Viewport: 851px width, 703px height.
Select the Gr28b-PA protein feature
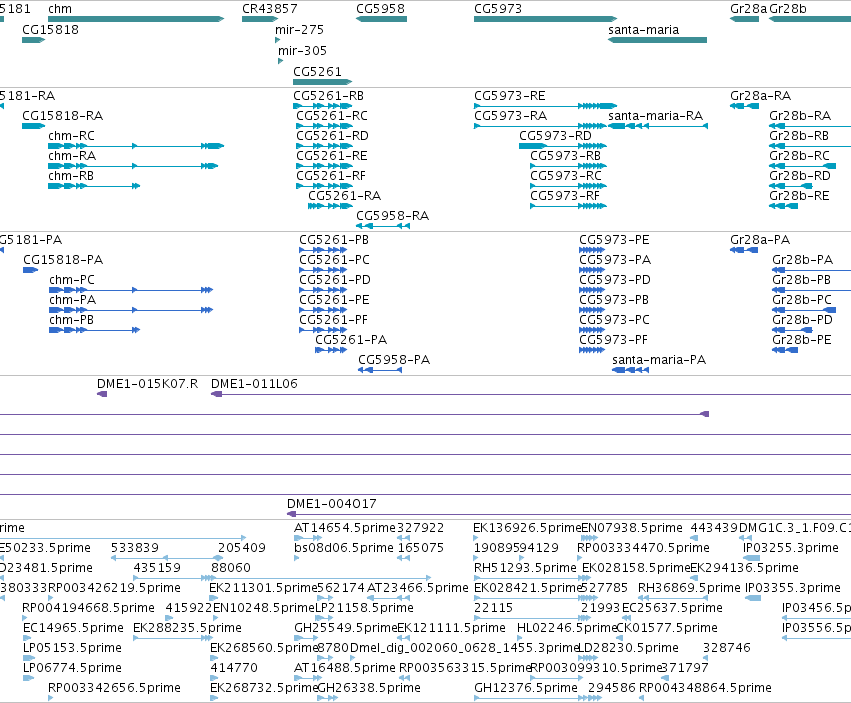pos(811,270)
